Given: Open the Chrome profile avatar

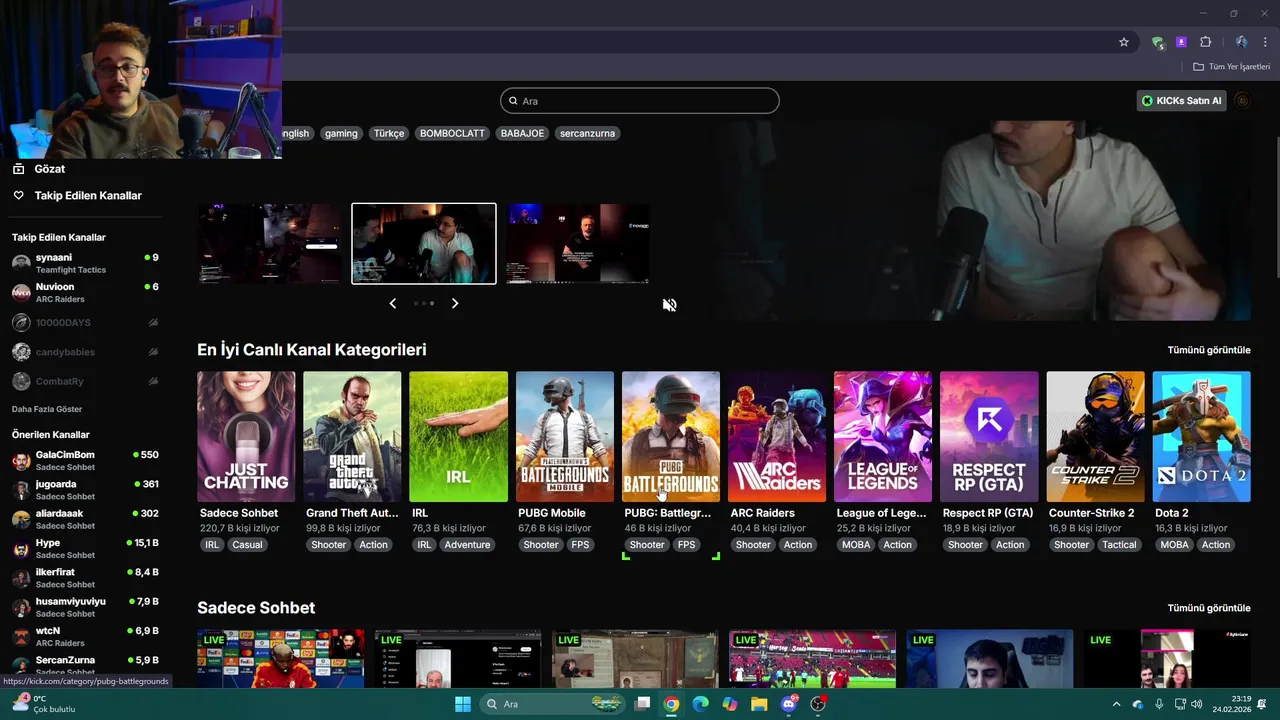Looking at the screenshot, I should click(x=1241, y=42).
